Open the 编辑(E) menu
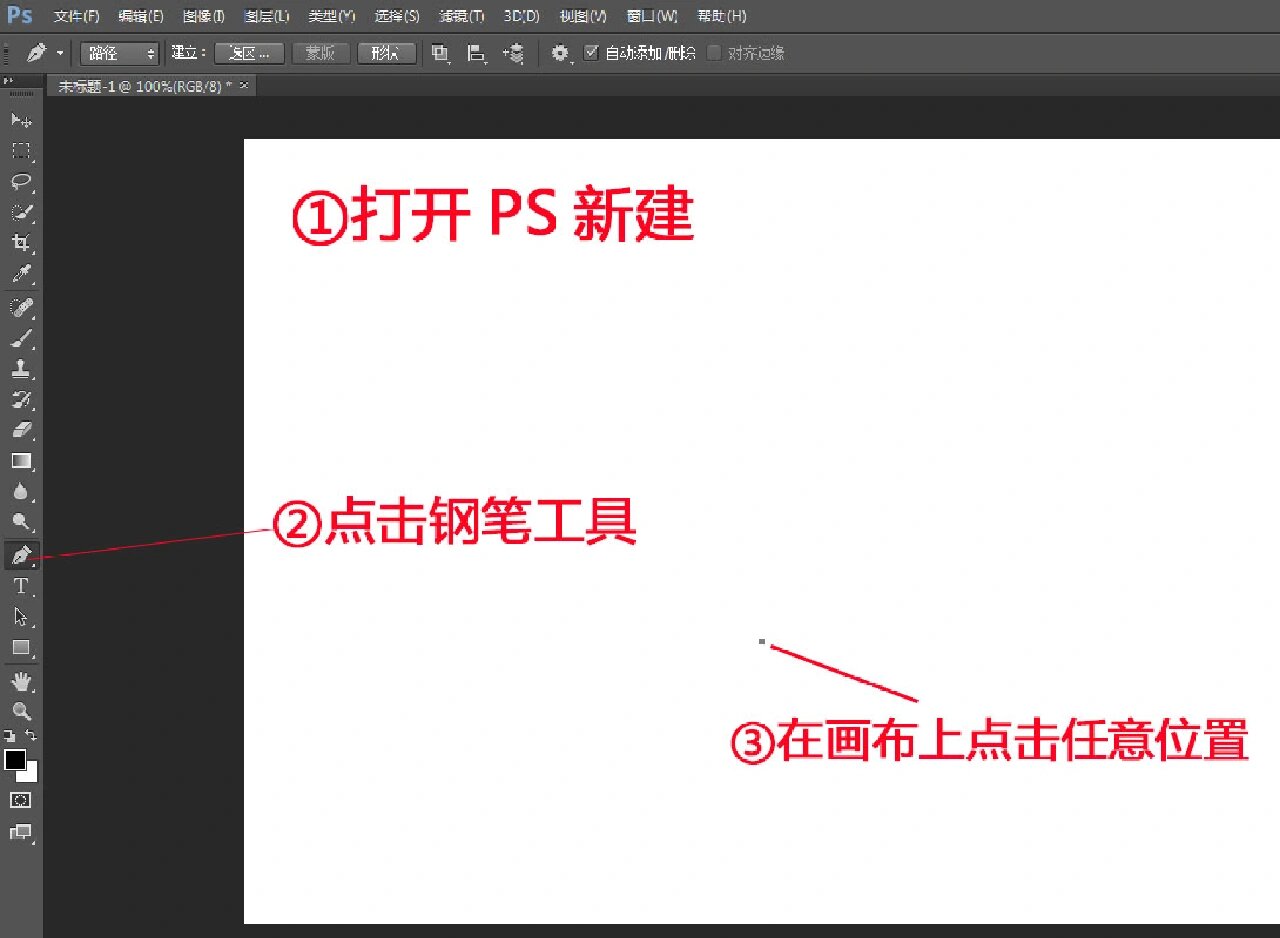This screenshot has height=938, width=1280. pos(140,16)
